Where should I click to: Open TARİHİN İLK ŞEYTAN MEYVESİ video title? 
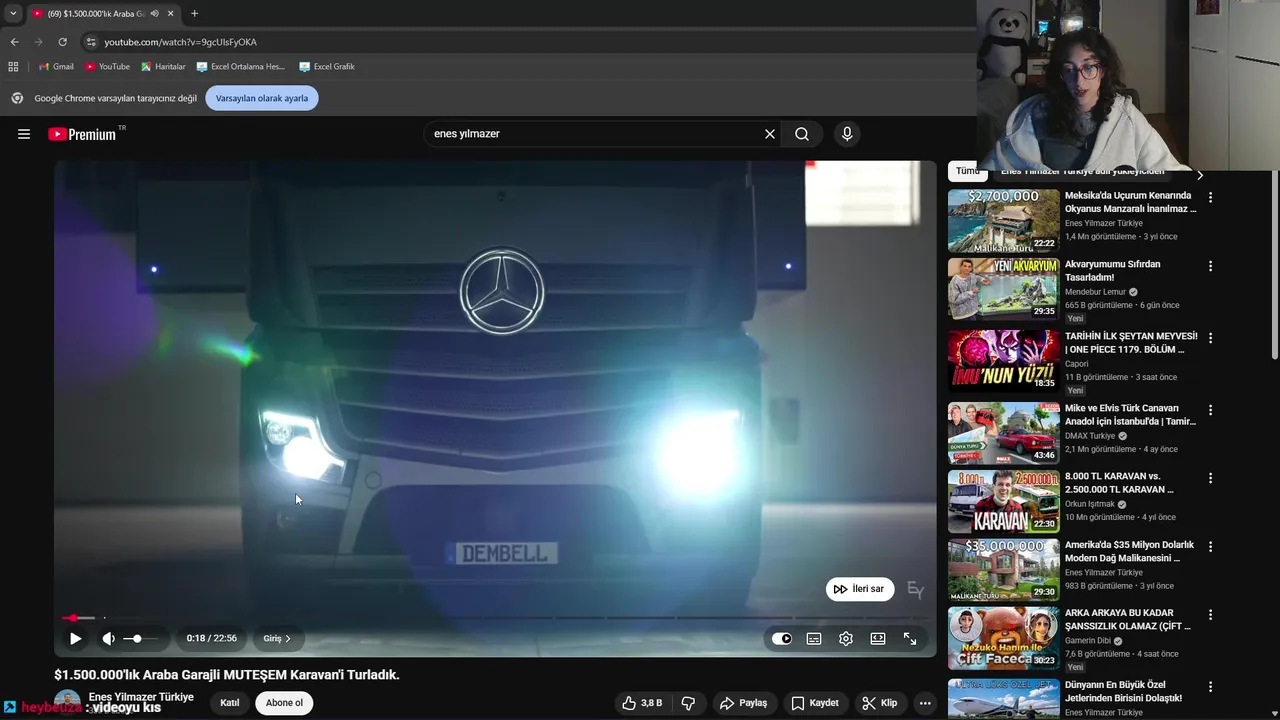tap(1130, 343)
